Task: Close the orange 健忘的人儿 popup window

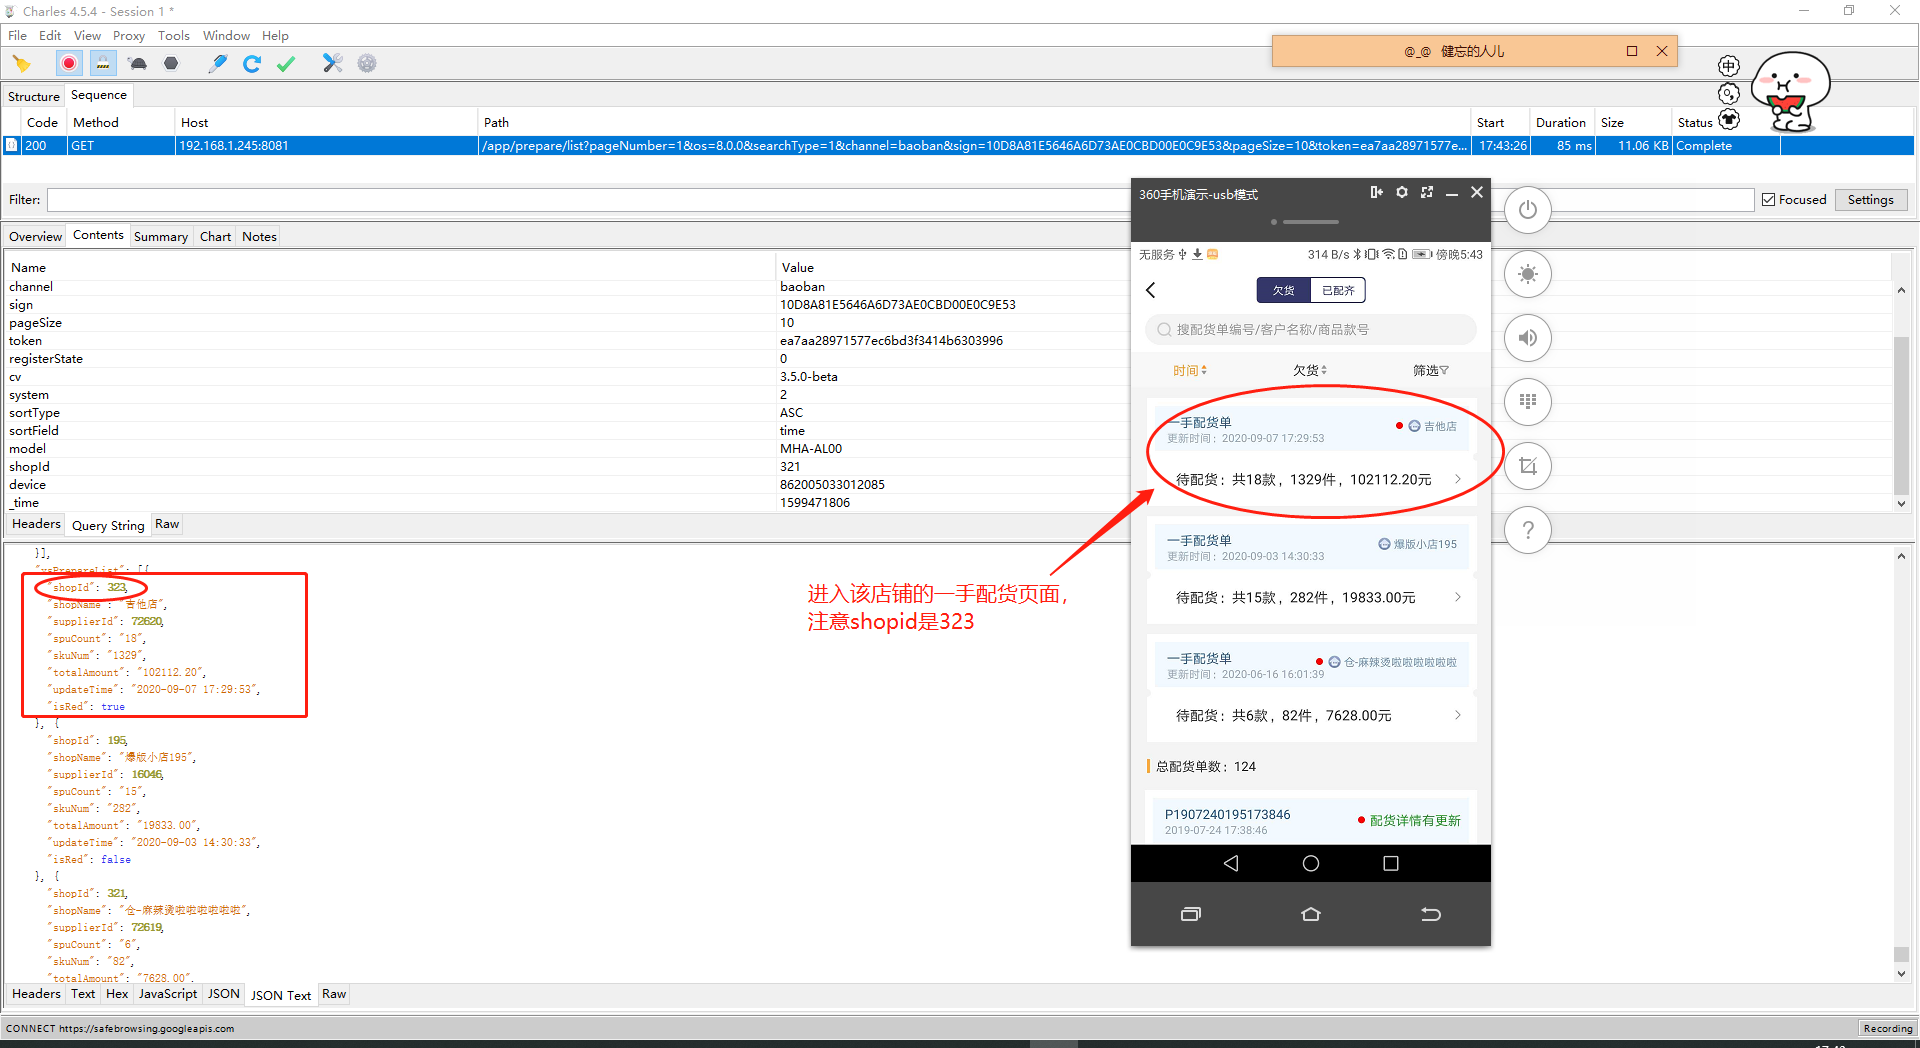Action: click(1662, 51)
